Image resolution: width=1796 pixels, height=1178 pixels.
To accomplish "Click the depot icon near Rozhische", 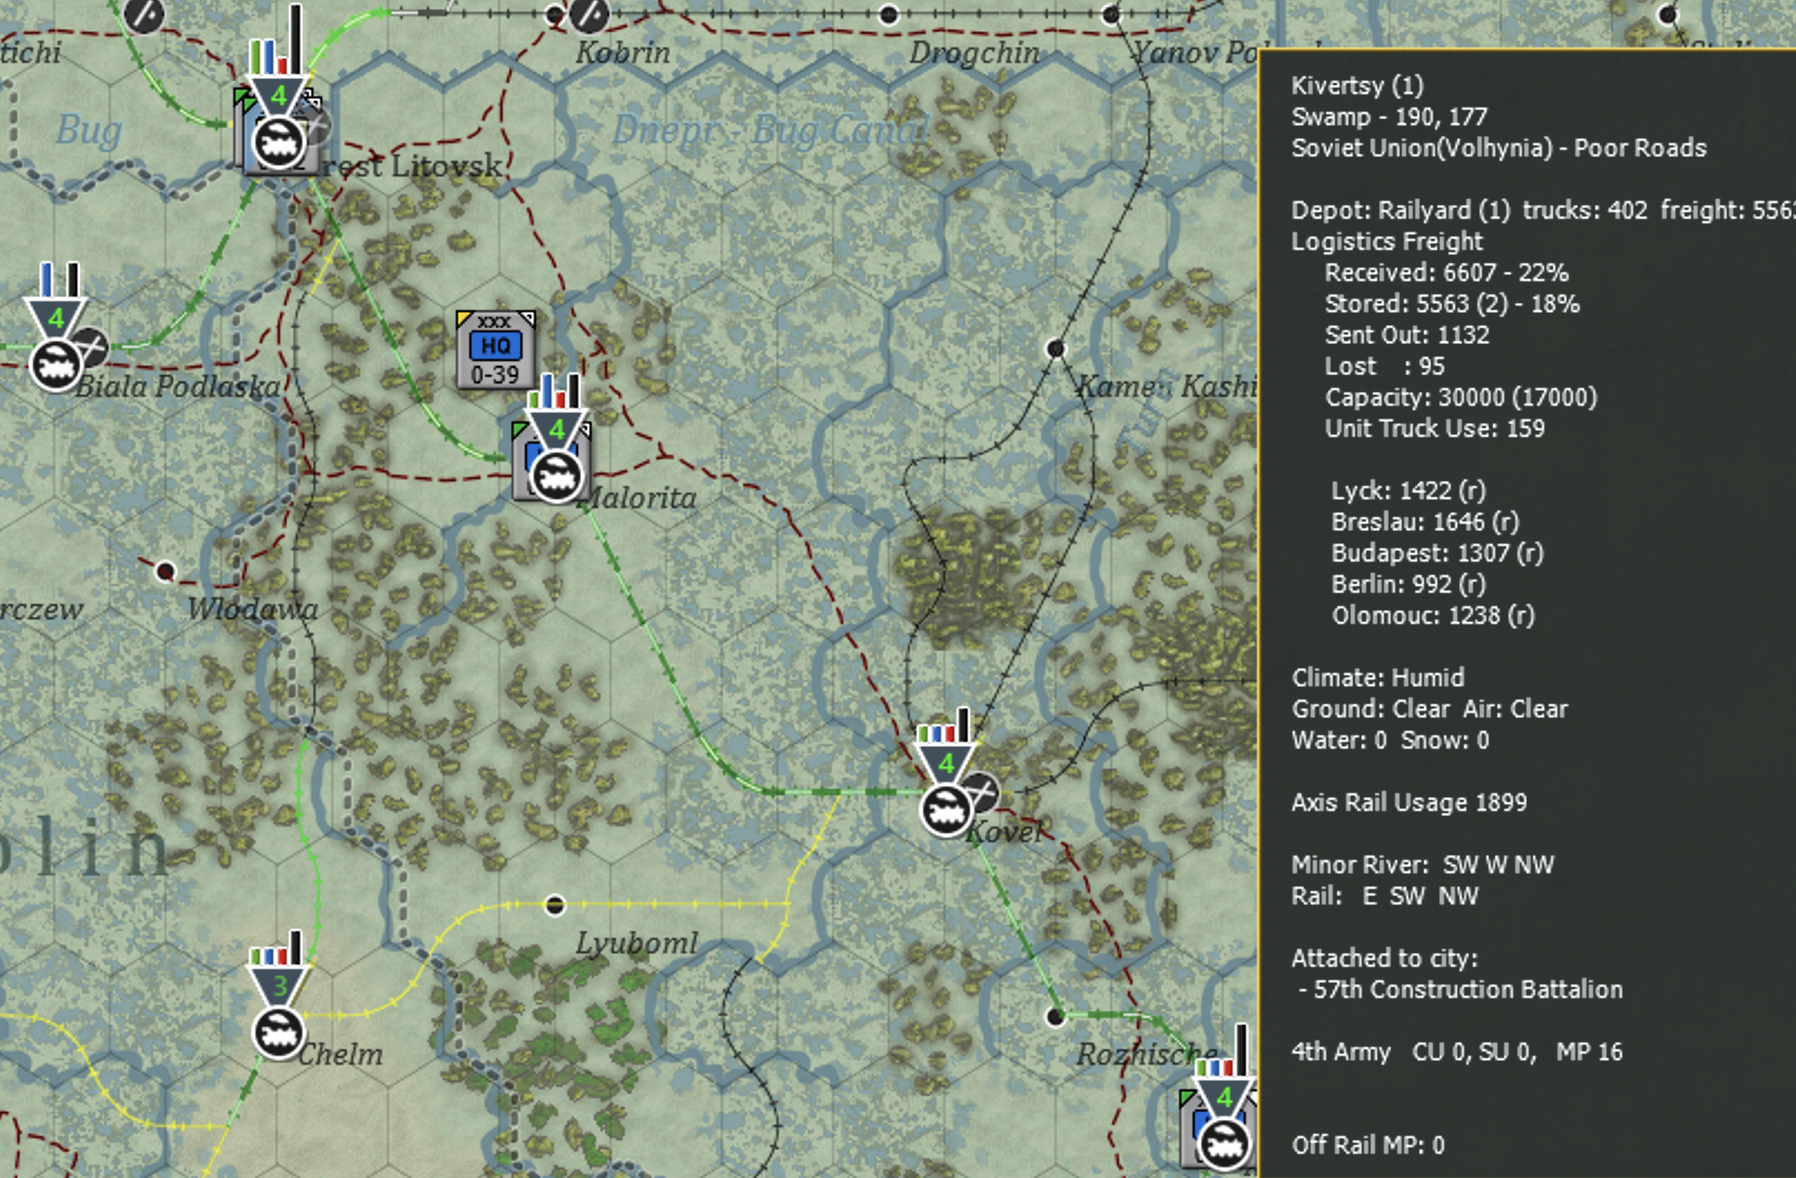I will tap(1223, 1143).
